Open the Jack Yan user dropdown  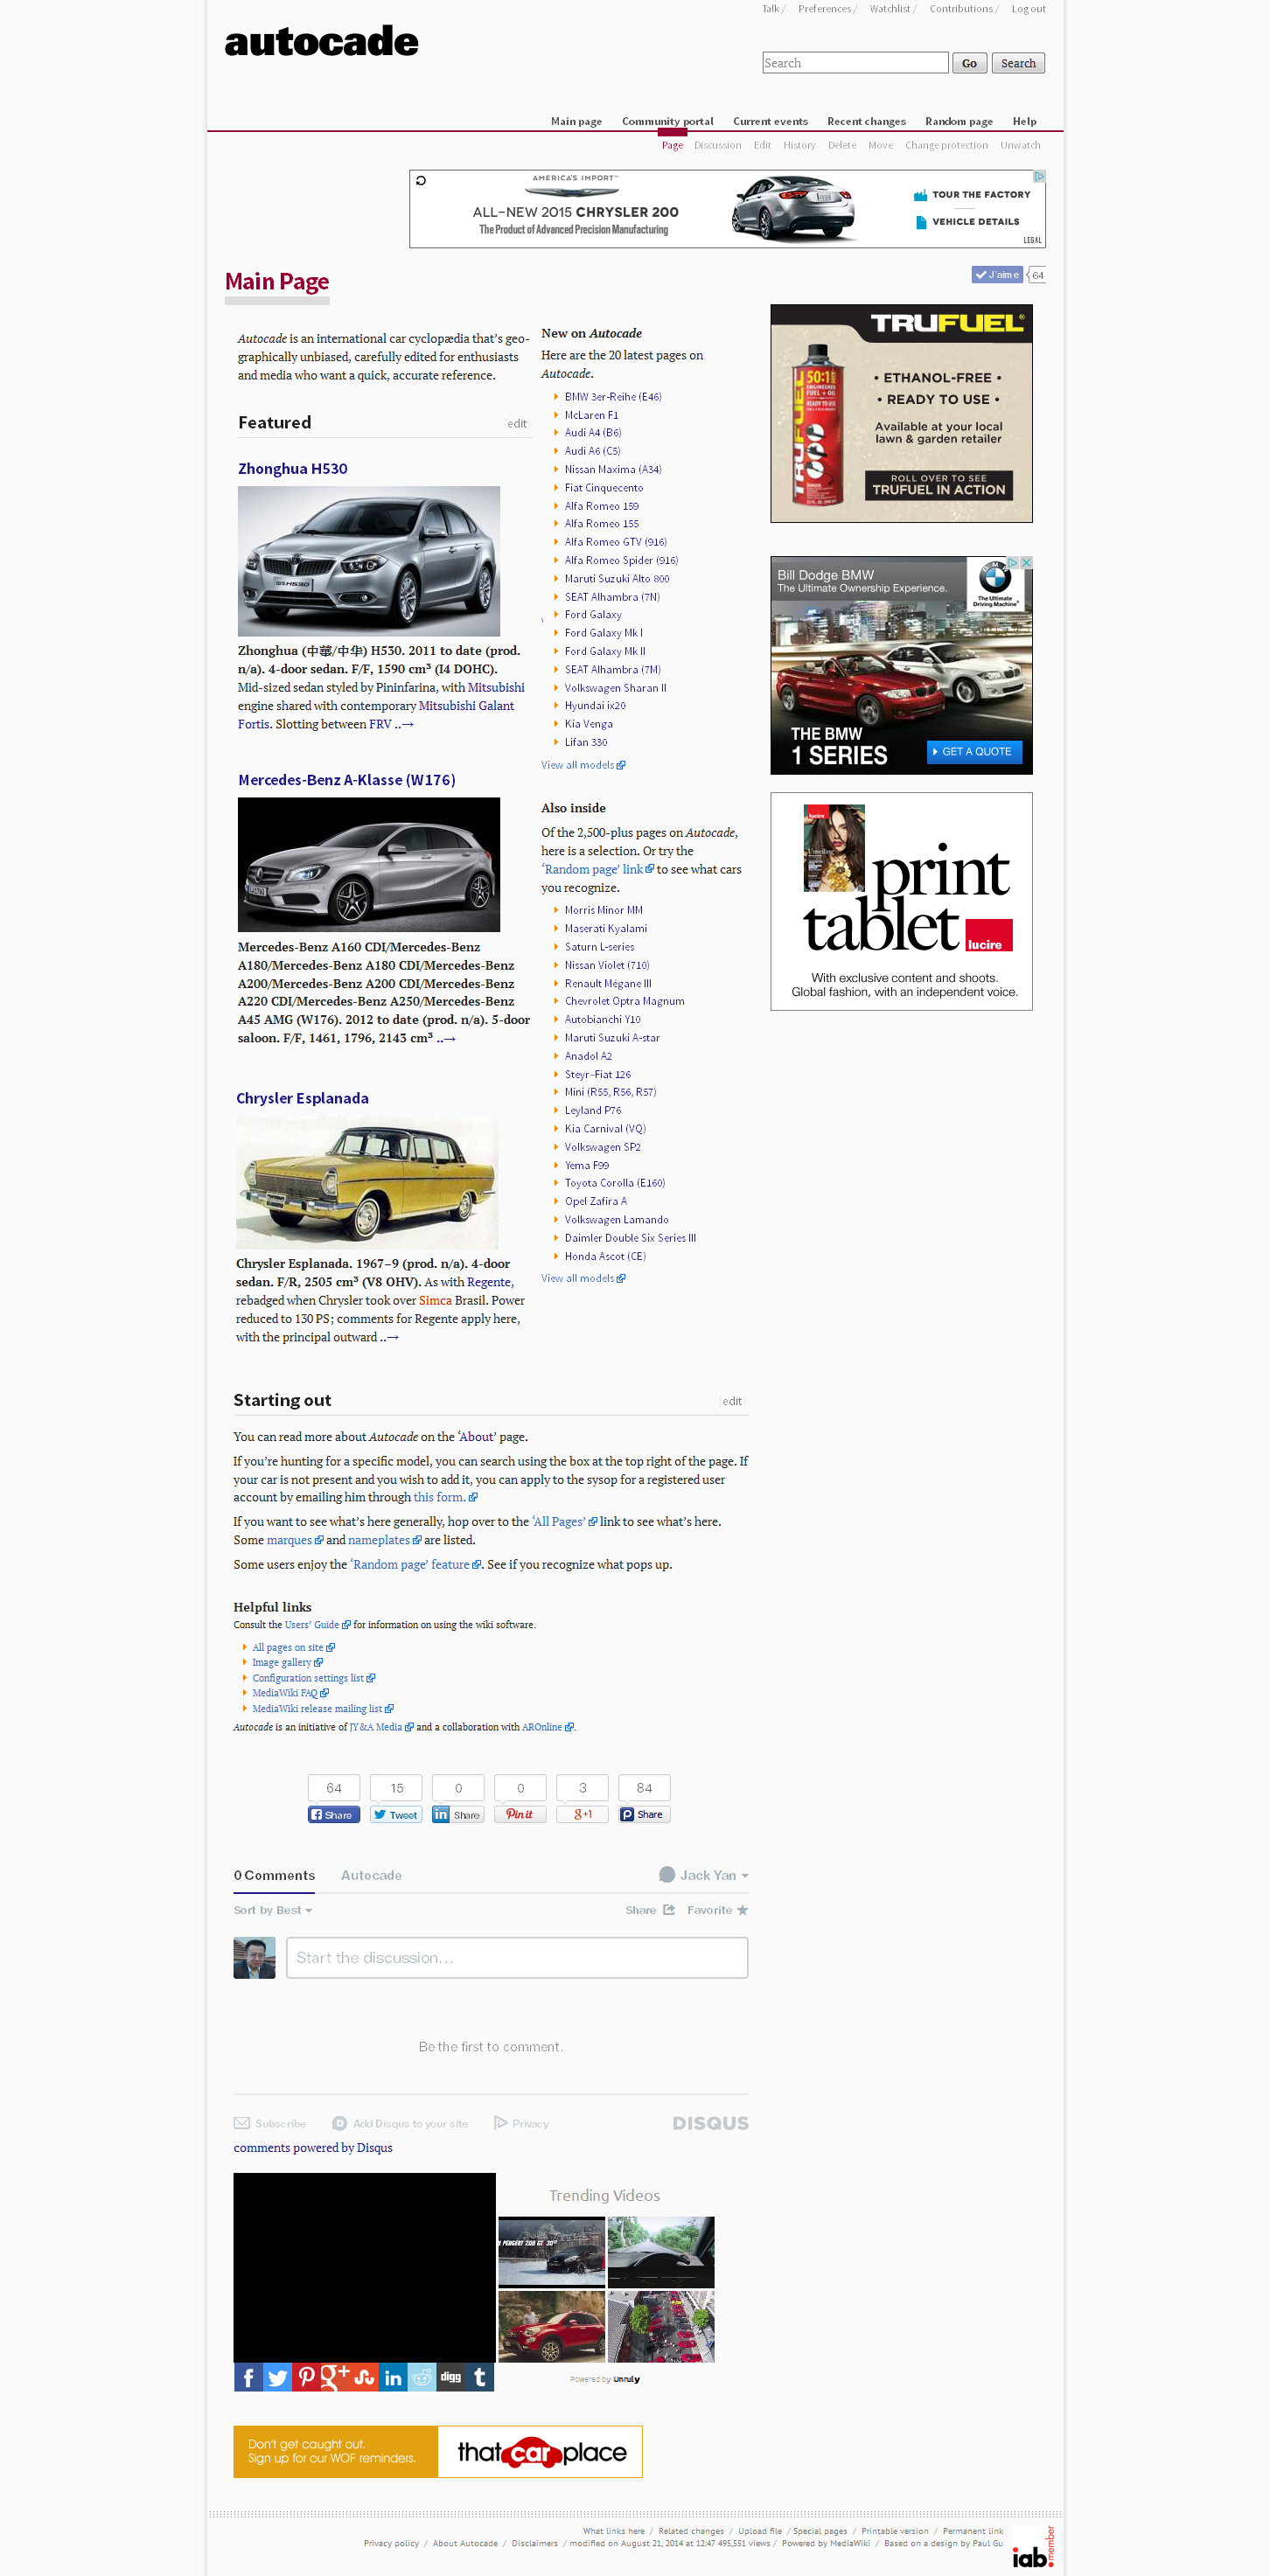[x=704, y=1875]
